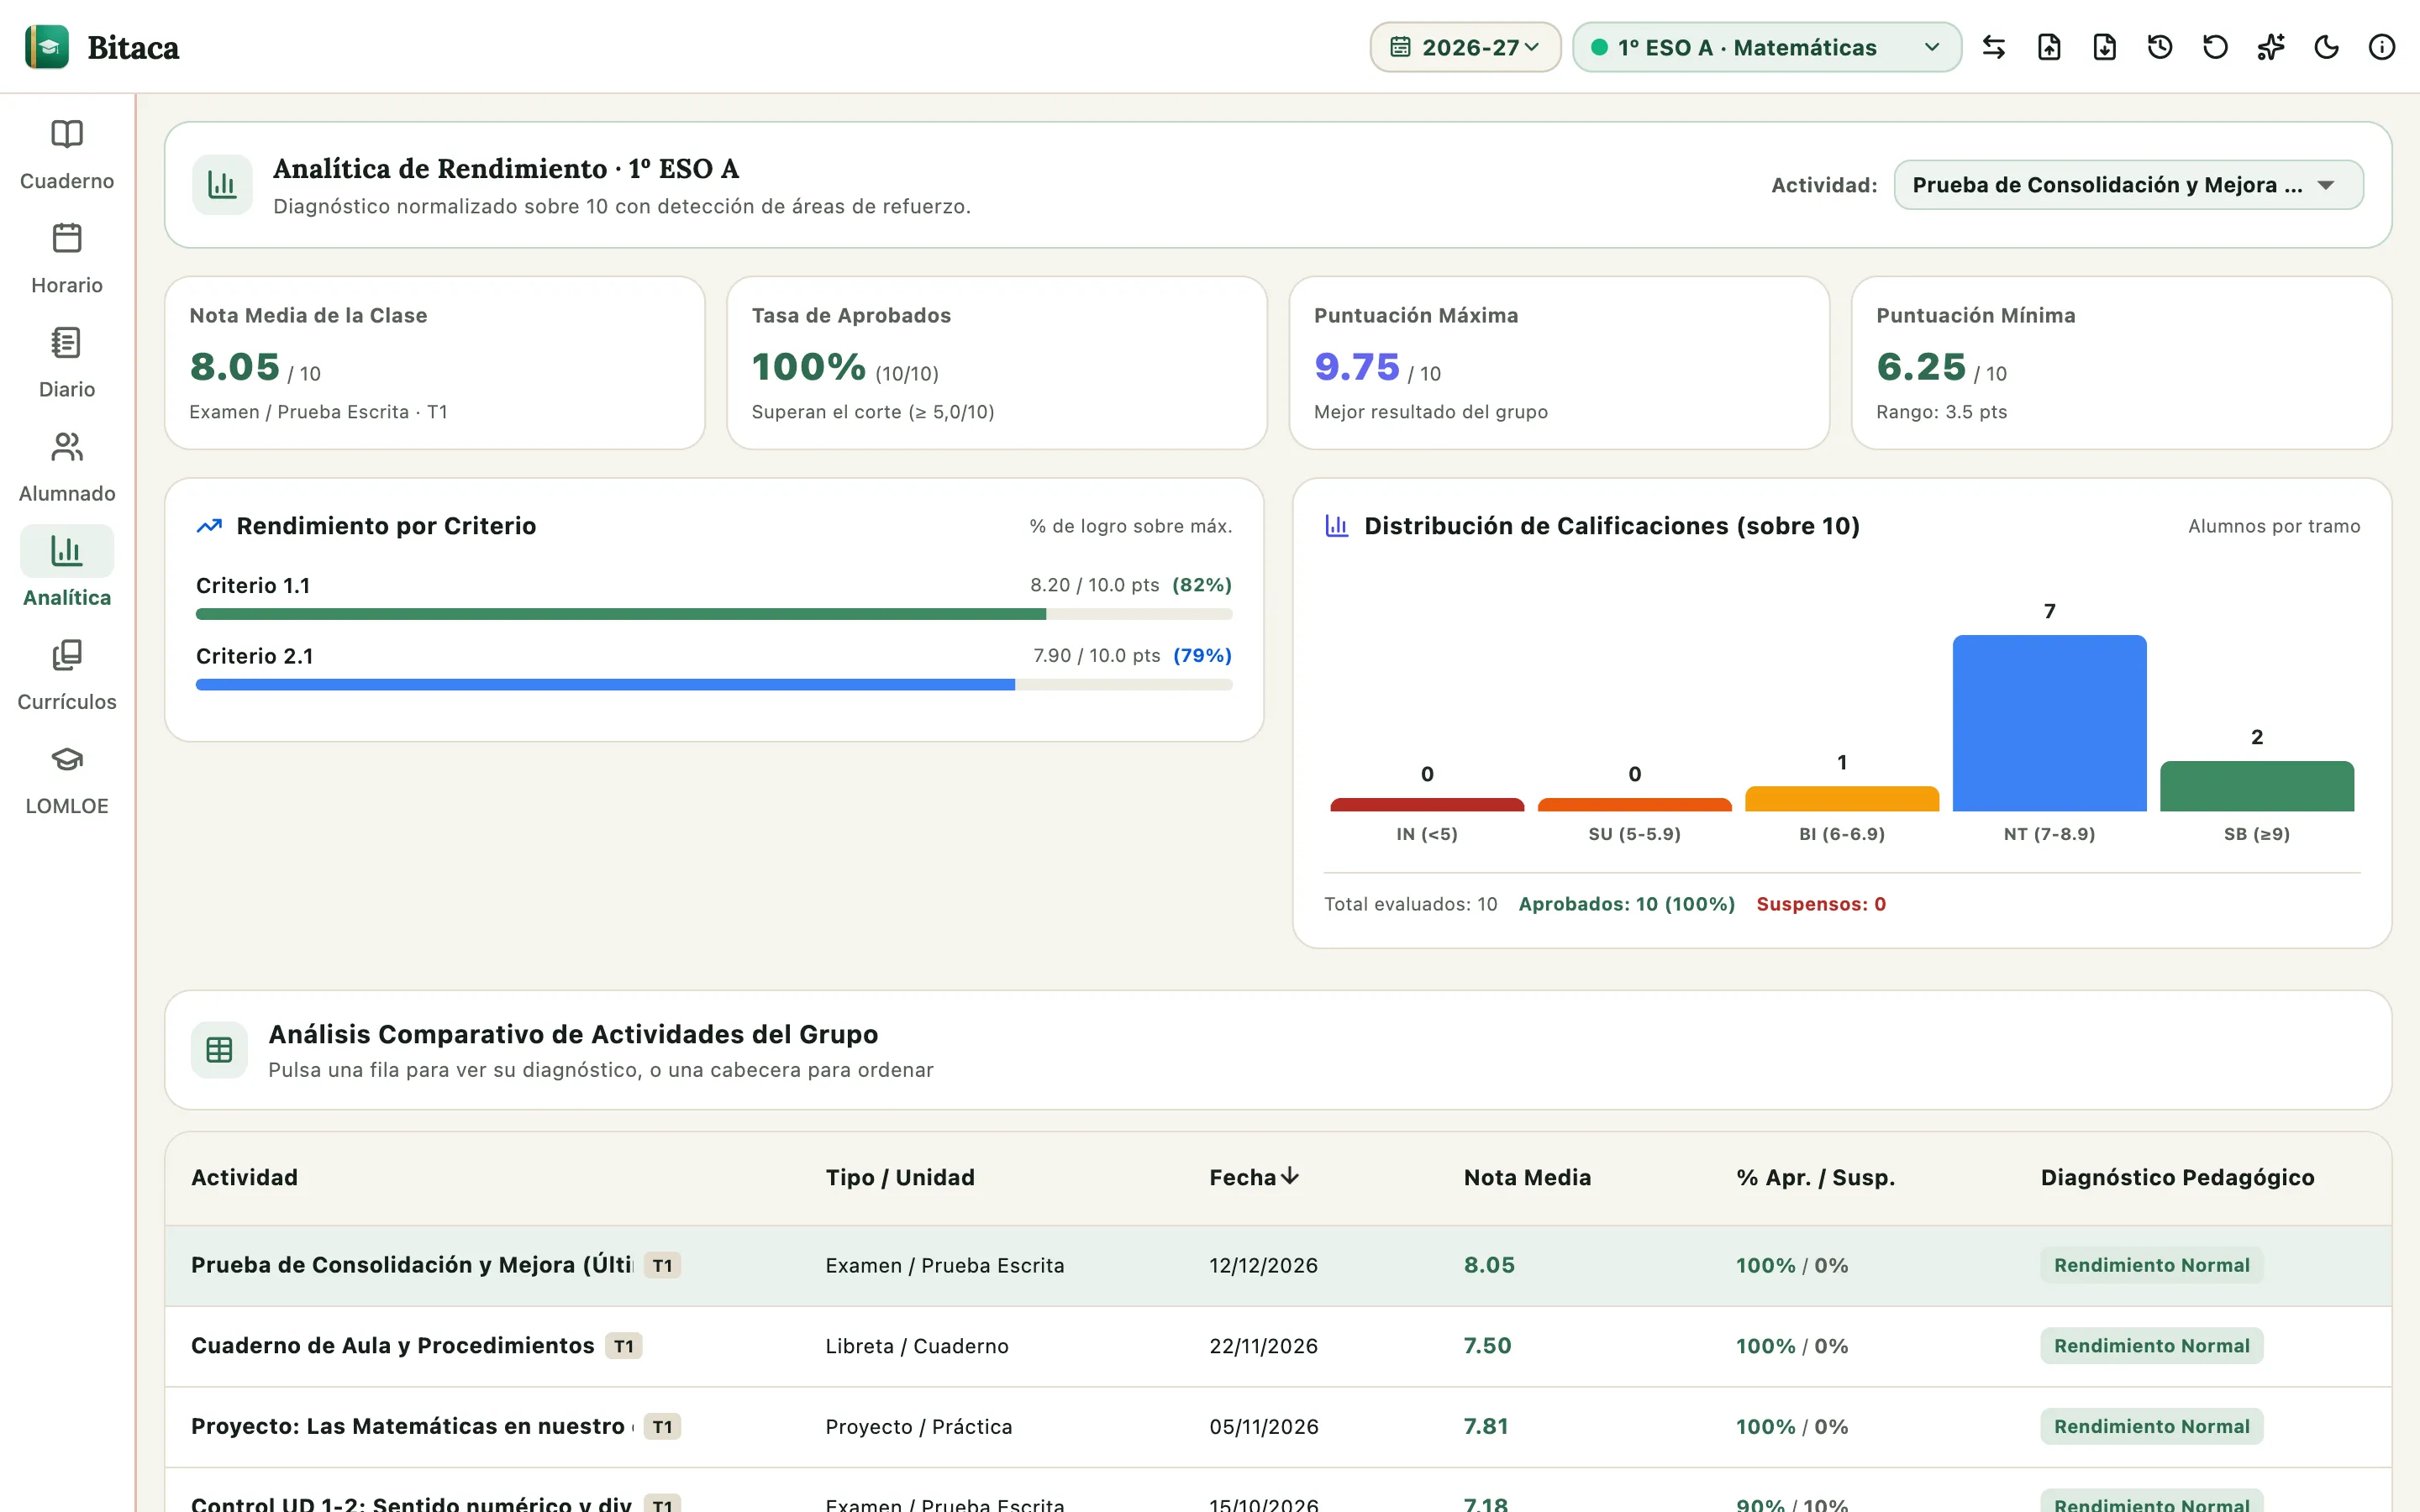
Task: Open the Currículos section
Action: pos(67,675)
